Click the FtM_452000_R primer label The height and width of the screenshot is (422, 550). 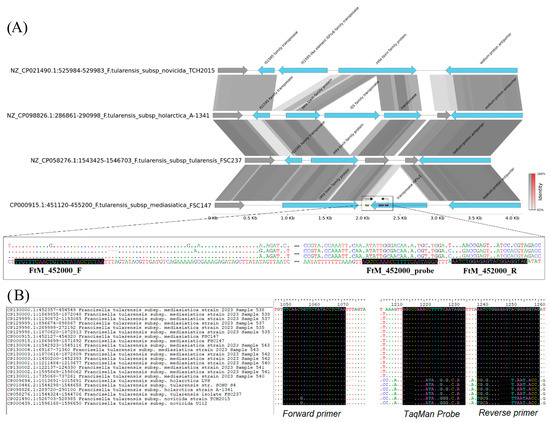point(490,271)
